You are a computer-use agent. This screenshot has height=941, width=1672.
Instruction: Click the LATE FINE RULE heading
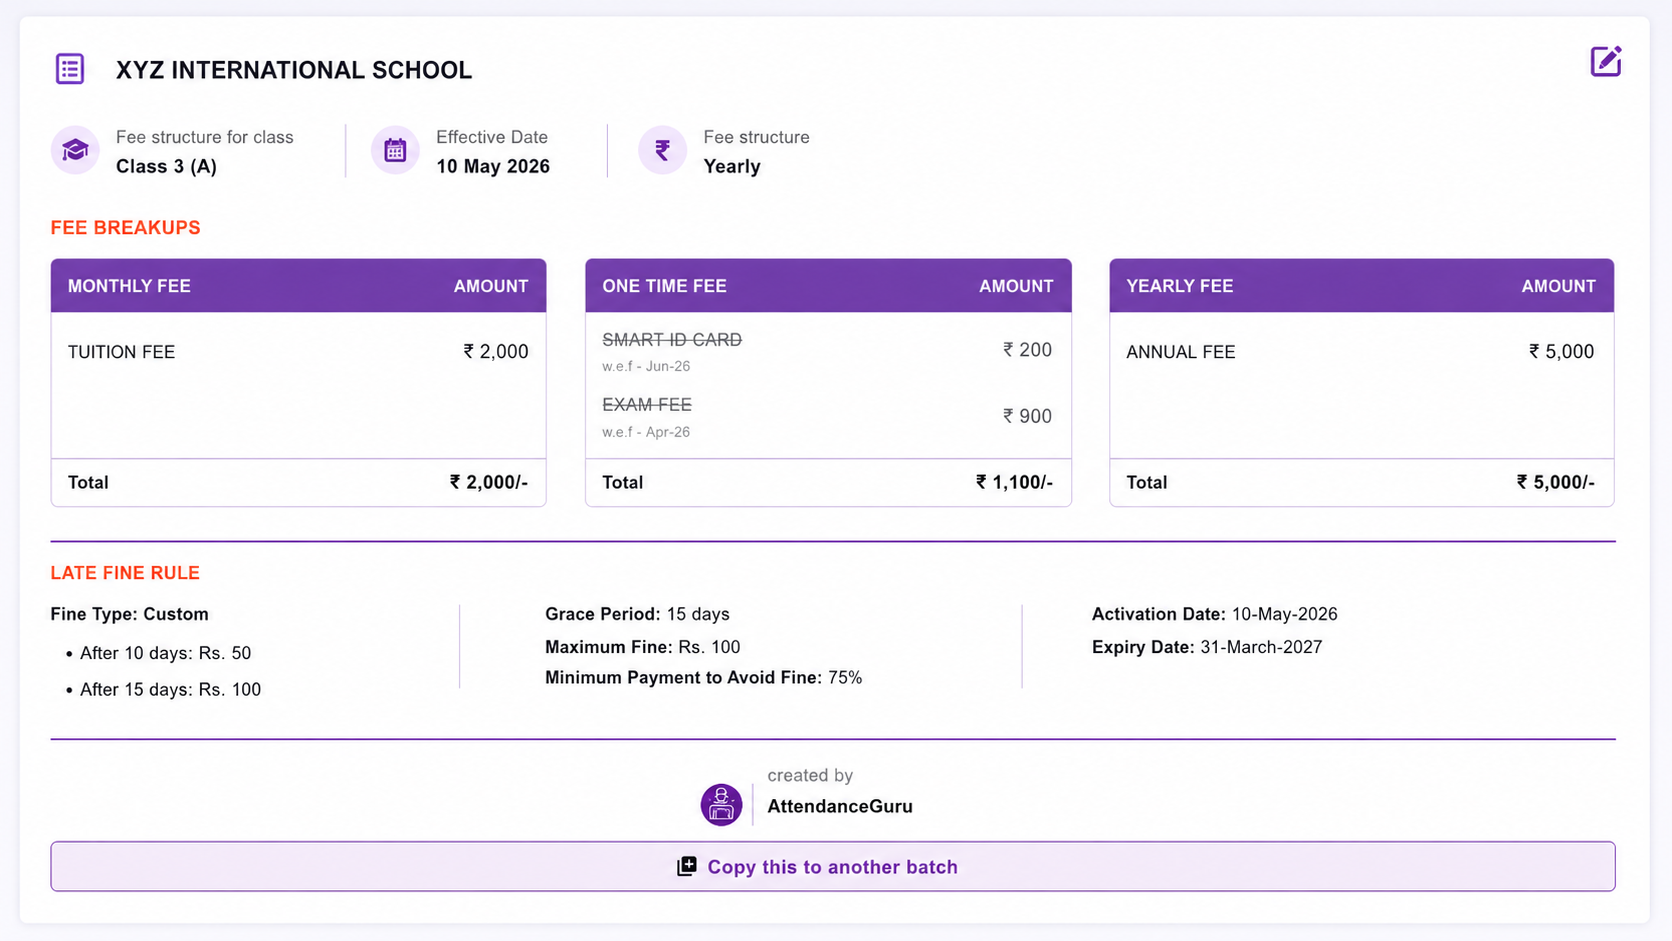(x=125, y=573)
